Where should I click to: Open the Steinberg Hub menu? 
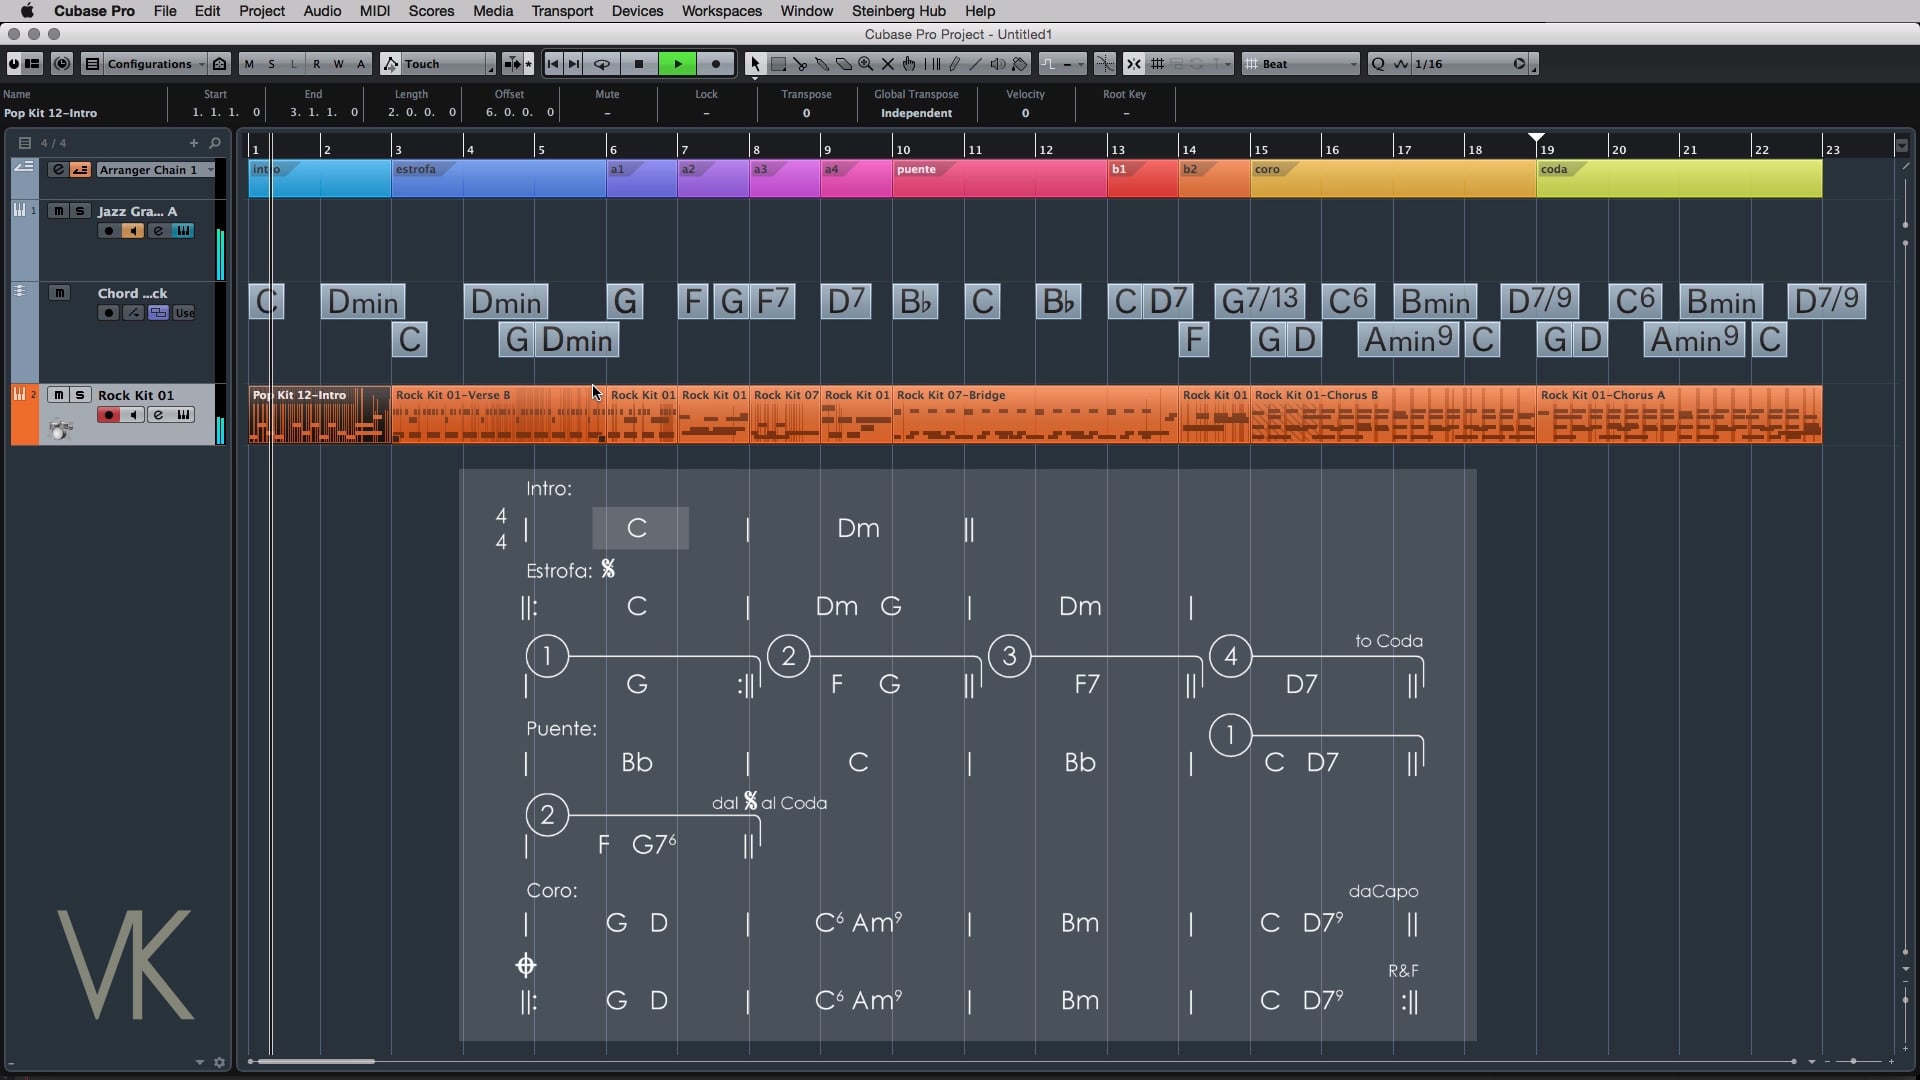coord(898,11)
